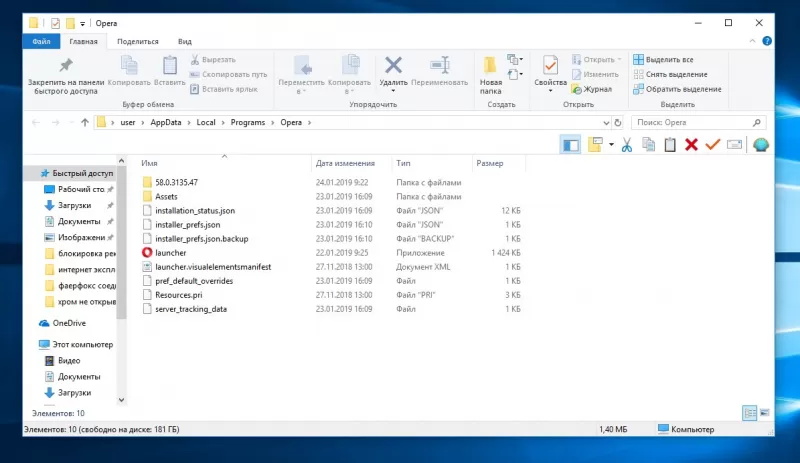
Task: Open the Файл menu tab
Action: coord(41,41)
